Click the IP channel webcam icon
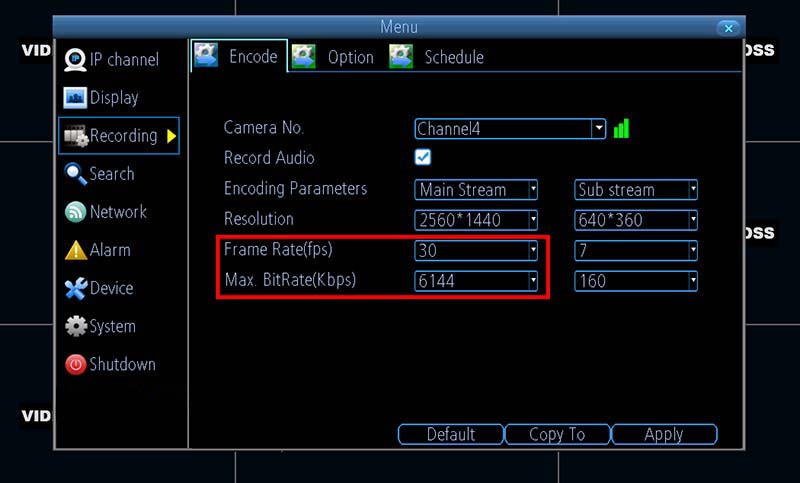Screen dimensions: 800x483 point(75,60)
